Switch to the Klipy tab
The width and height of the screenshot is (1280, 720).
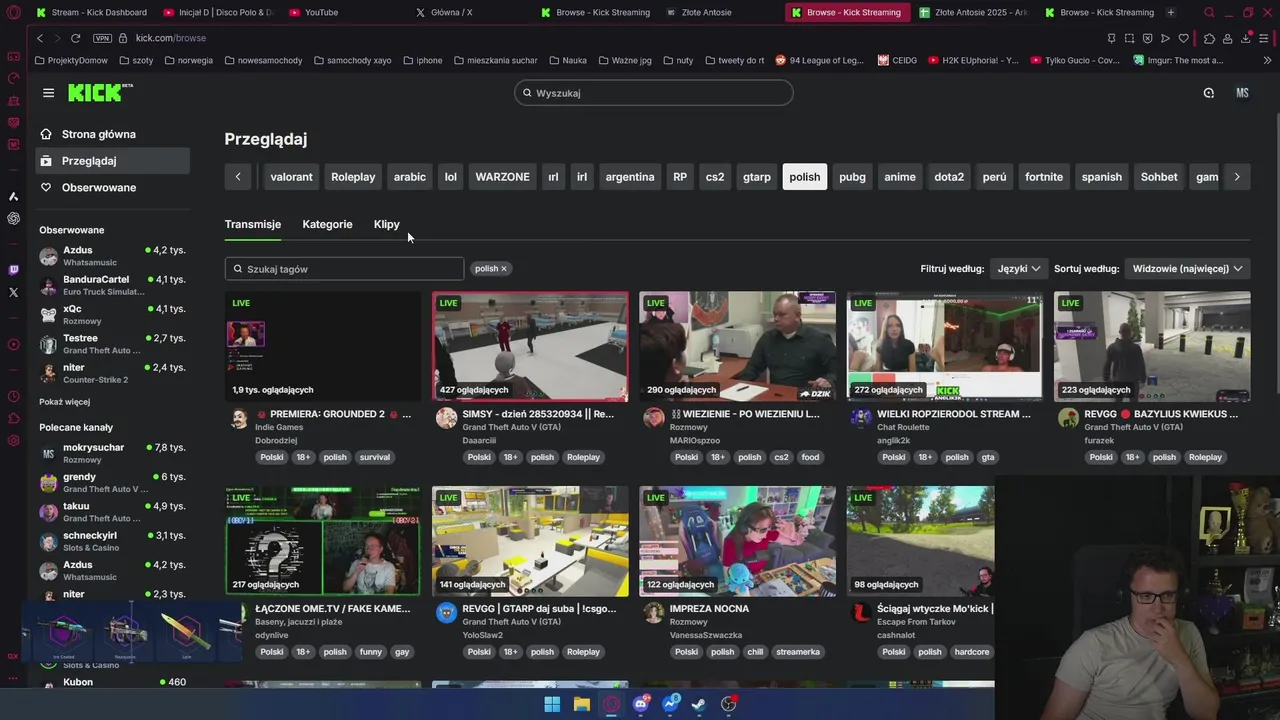tap(386, 224)
